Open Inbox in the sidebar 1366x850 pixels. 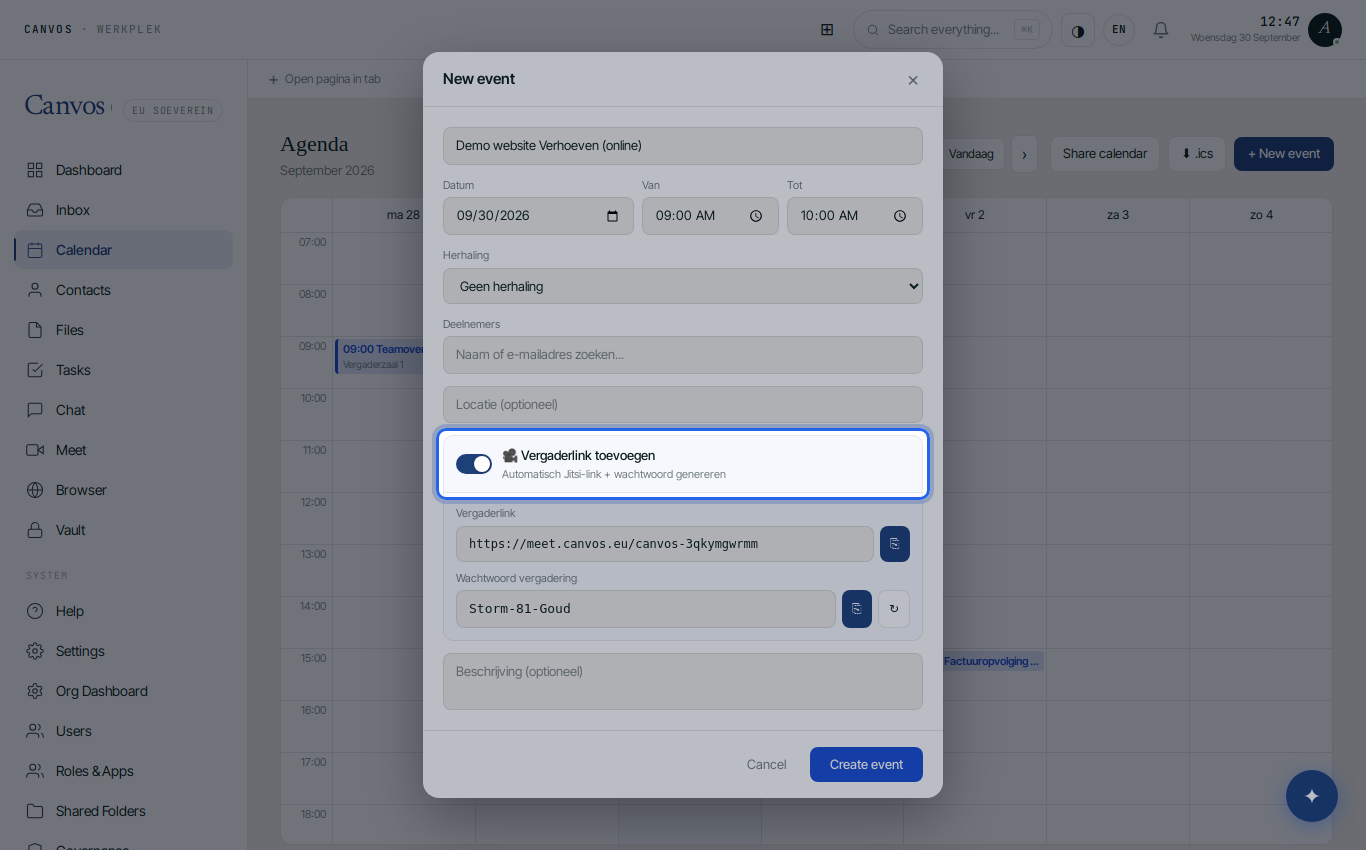point(123,210)
